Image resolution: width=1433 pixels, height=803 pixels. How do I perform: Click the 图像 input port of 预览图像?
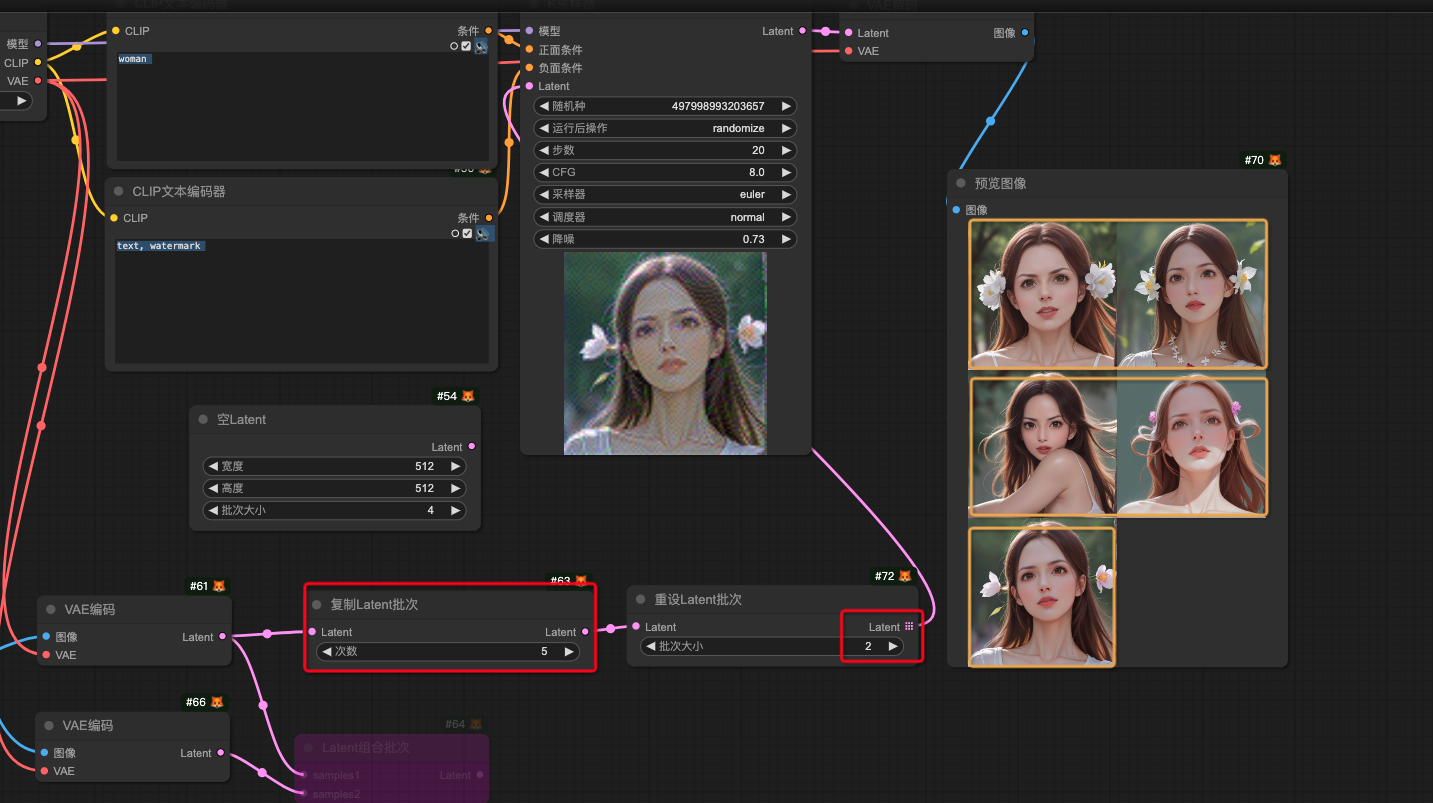(x=957, y=210)
